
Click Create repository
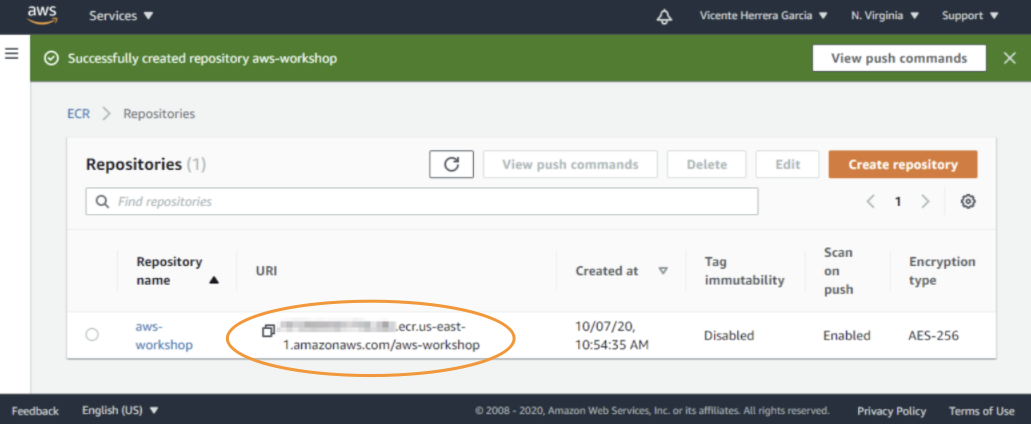point(903,164)
